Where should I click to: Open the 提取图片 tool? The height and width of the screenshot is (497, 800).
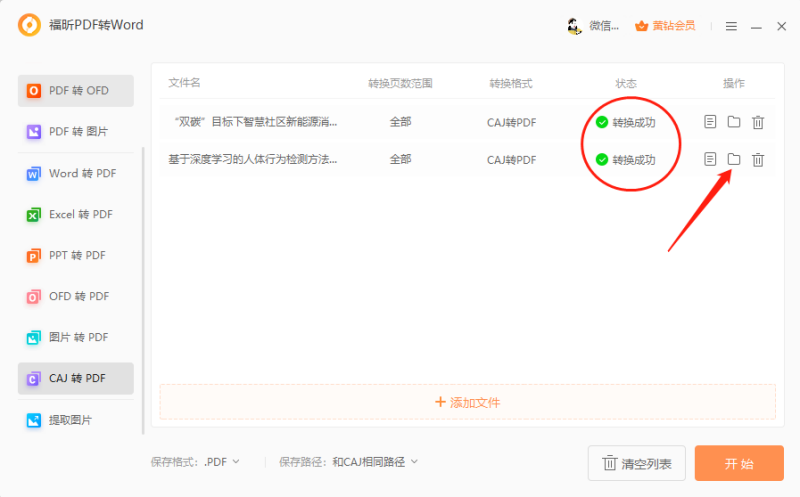pos(76,420)
